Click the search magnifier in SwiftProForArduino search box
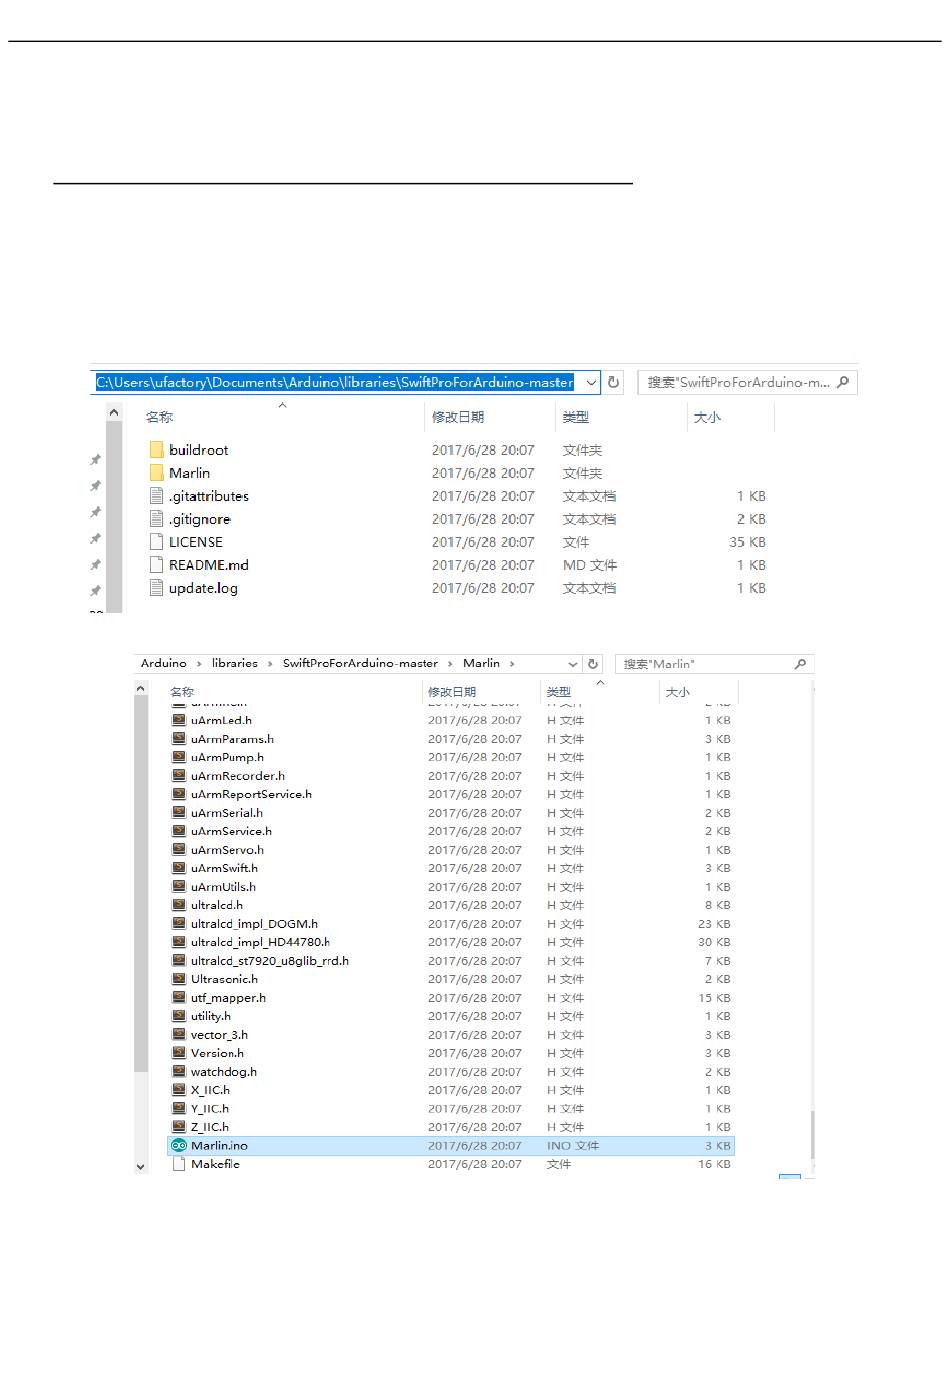This screenshot has width=950, height=1388. [843, 382]
